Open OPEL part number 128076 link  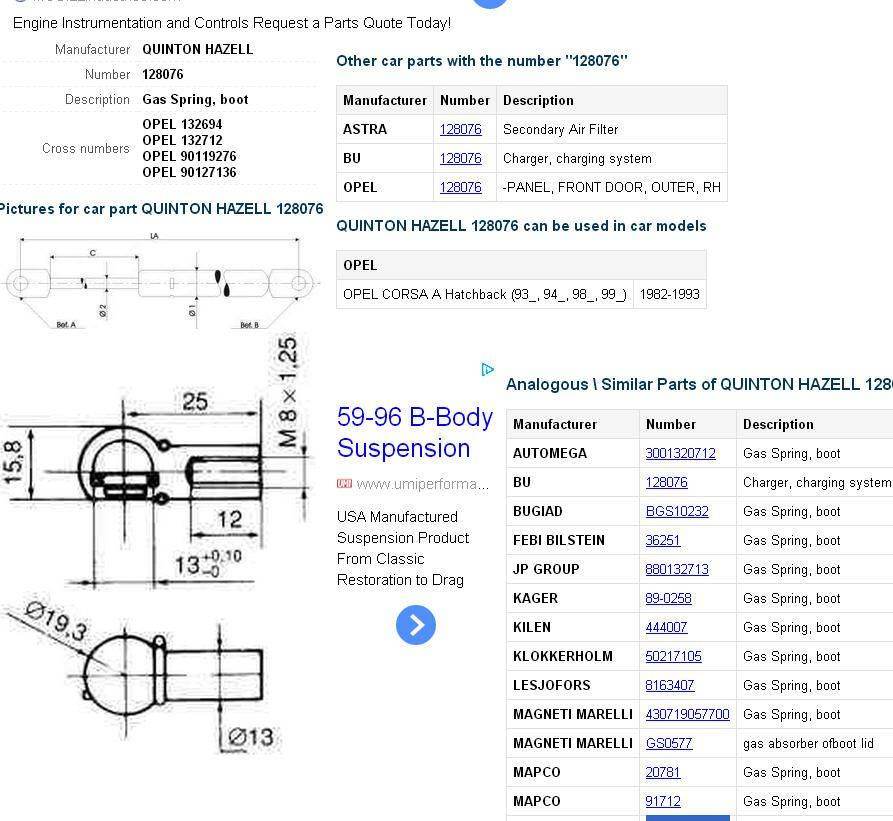460,187
